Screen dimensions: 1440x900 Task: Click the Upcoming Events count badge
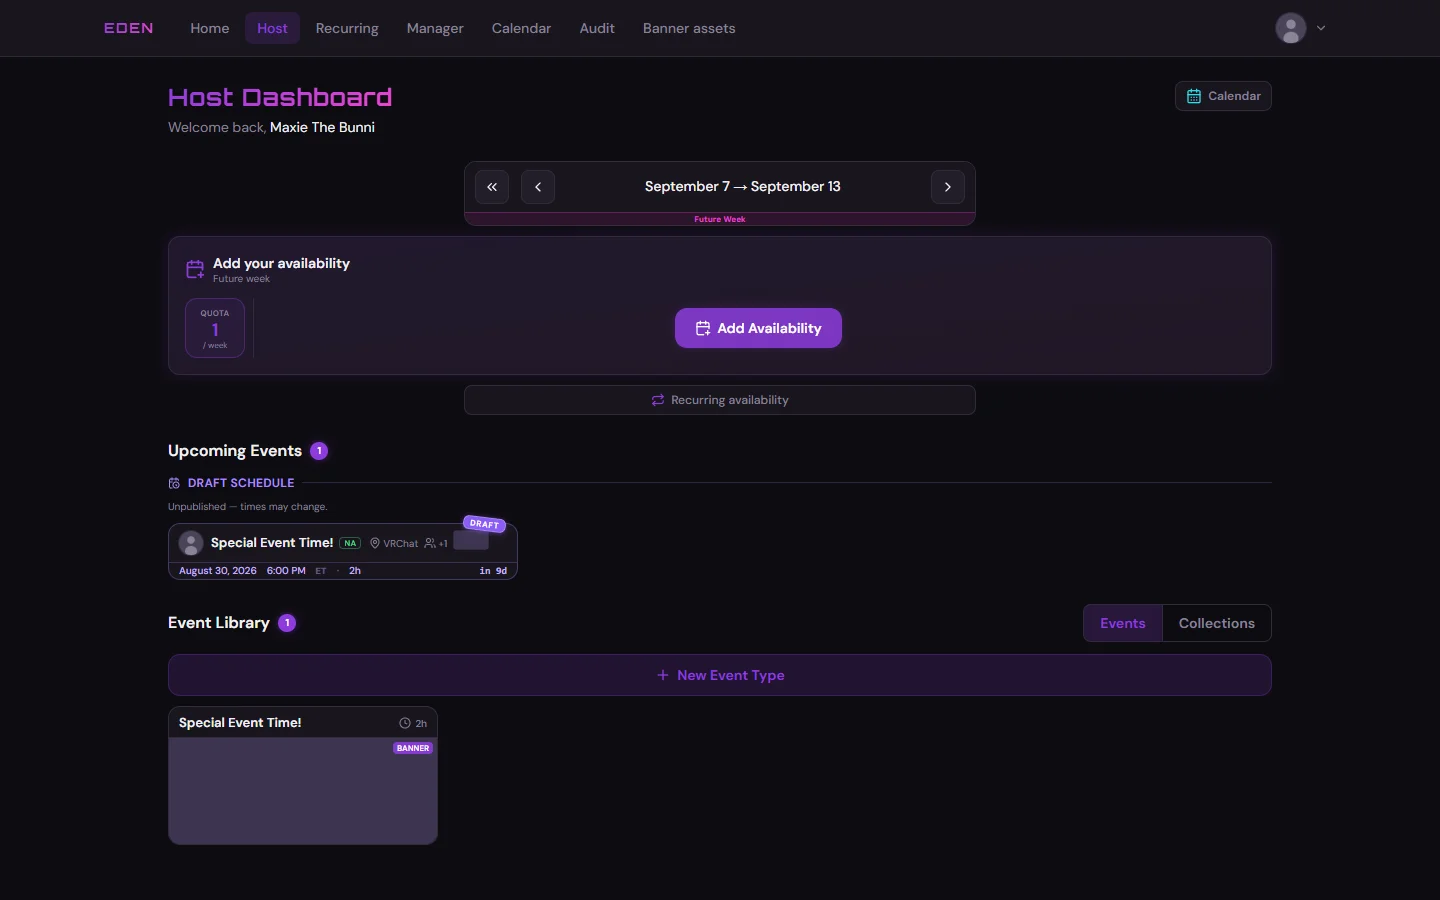pyautogui.click(x=319, y=451)
